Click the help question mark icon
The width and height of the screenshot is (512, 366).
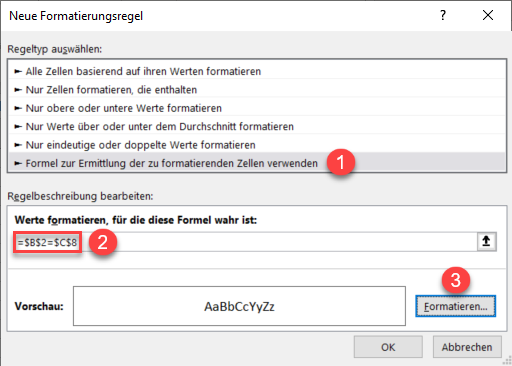pos(443,15)
